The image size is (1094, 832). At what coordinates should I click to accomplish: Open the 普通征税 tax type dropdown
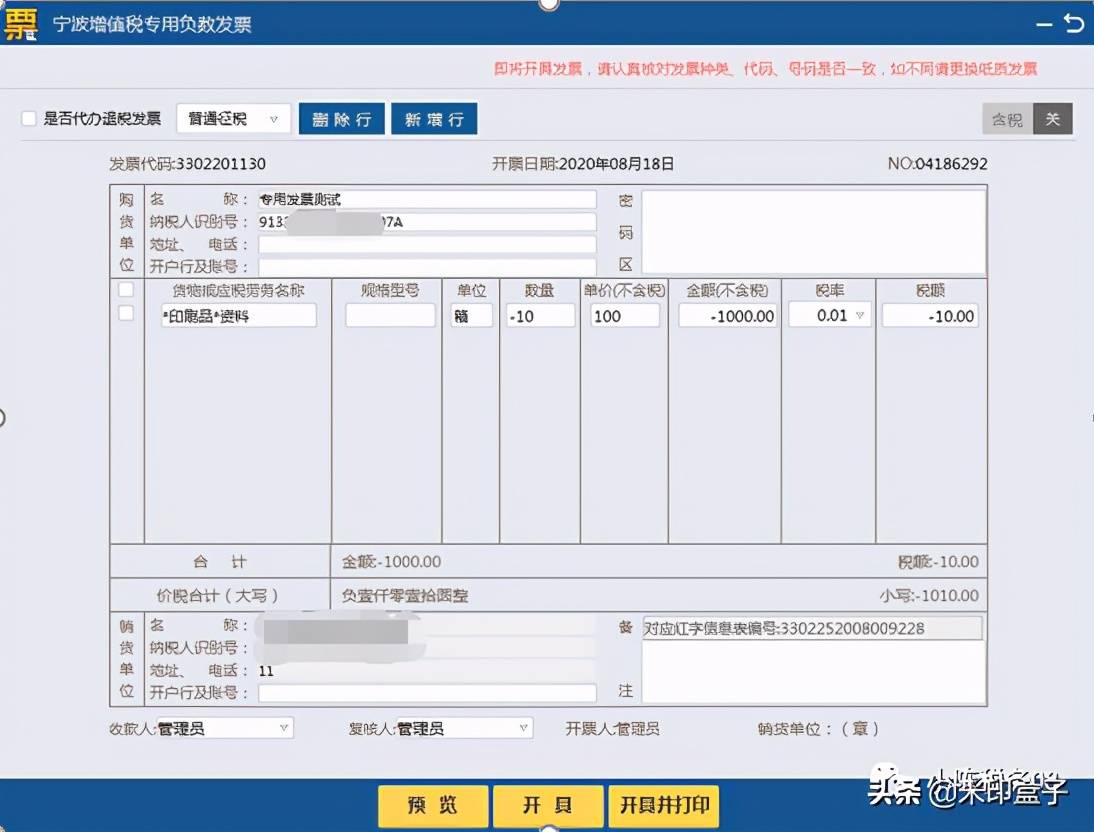[233, 119]
